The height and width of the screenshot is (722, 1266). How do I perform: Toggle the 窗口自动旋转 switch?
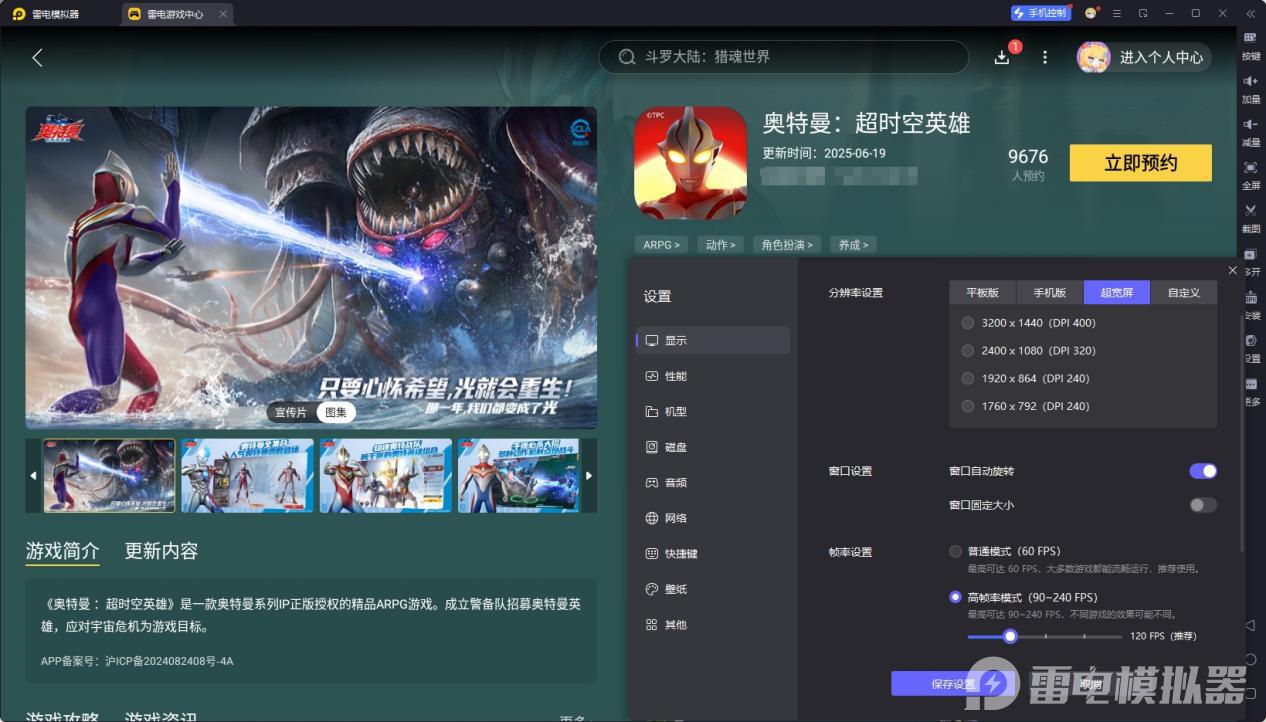tap(1202, 471)
